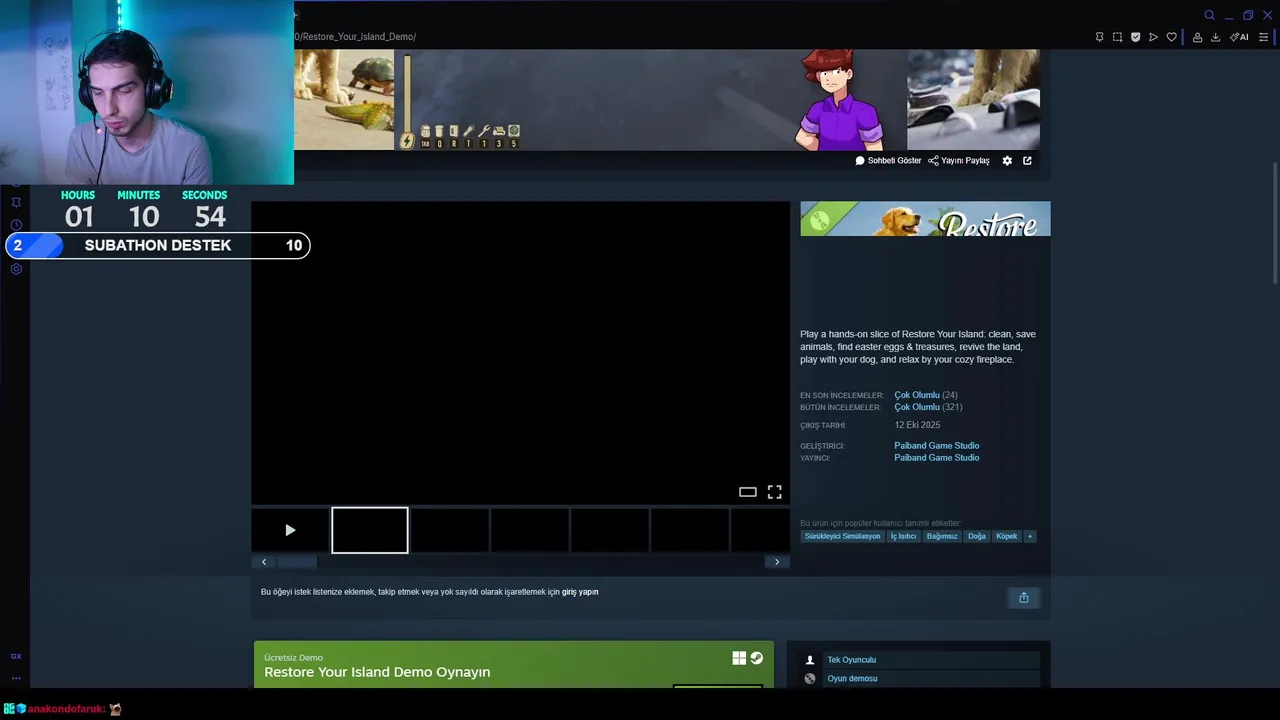This screenshot has width=1280, height=720.
Task: Open the sidebar three-dots more menu
Action: tap(16, 678)
